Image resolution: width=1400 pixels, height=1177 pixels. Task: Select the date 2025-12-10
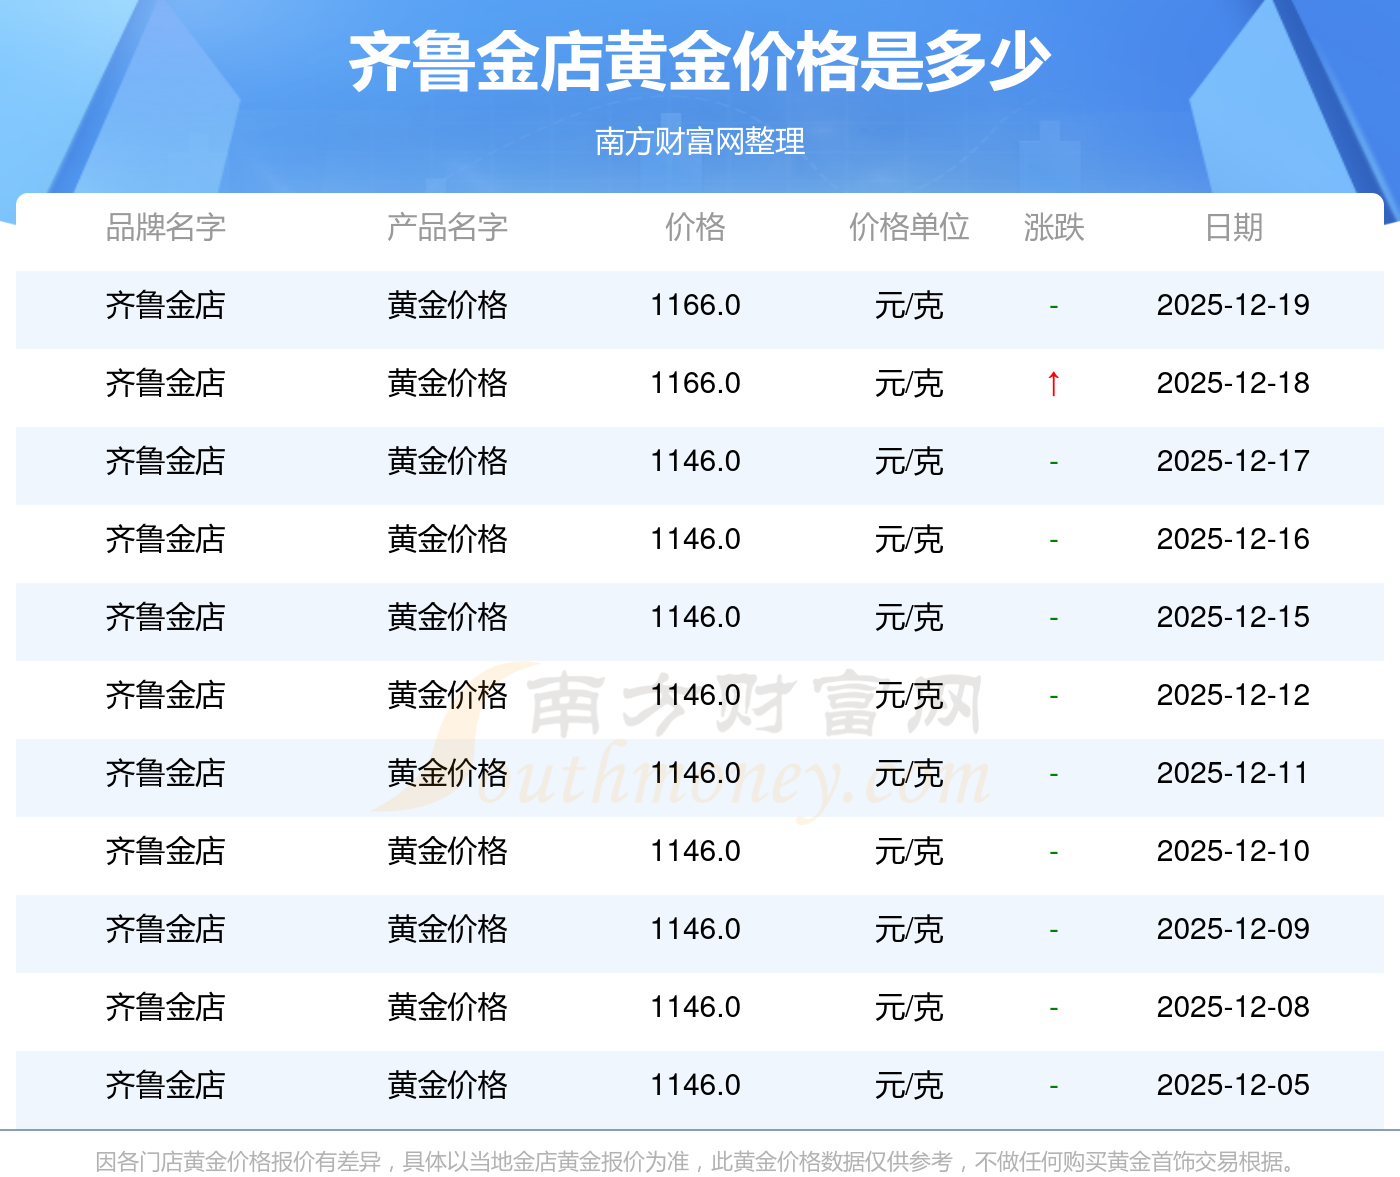pyautogui.click(x=1233, y=851)
